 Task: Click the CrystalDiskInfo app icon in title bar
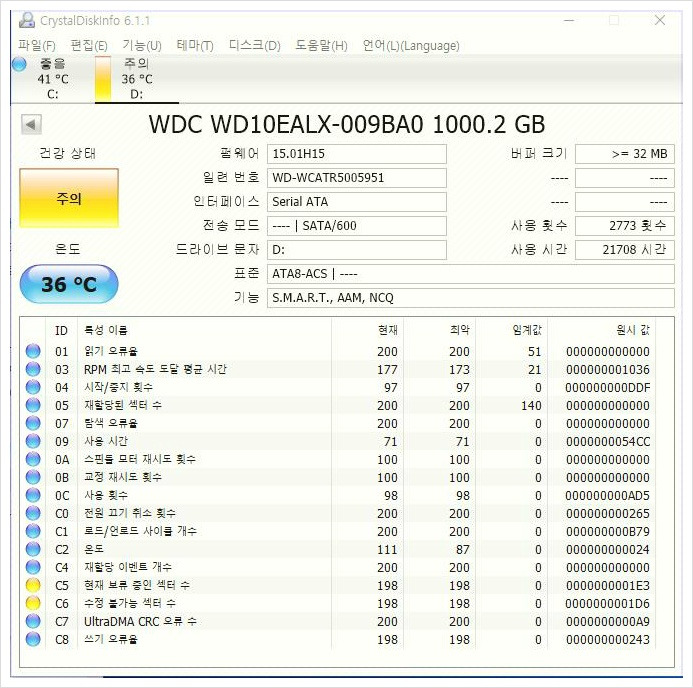tap(27, 20)
